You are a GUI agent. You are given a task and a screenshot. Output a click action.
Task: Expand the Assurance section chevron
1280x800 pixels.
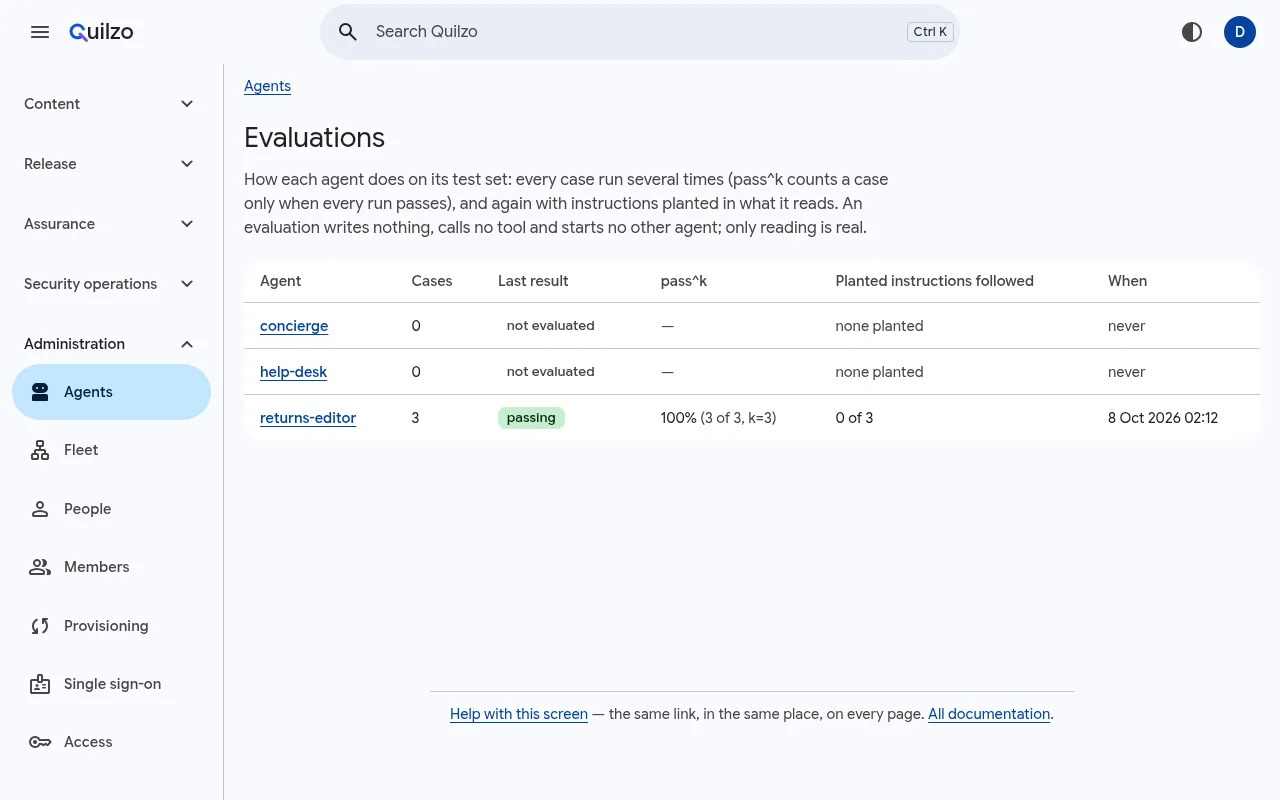[187, 224]
